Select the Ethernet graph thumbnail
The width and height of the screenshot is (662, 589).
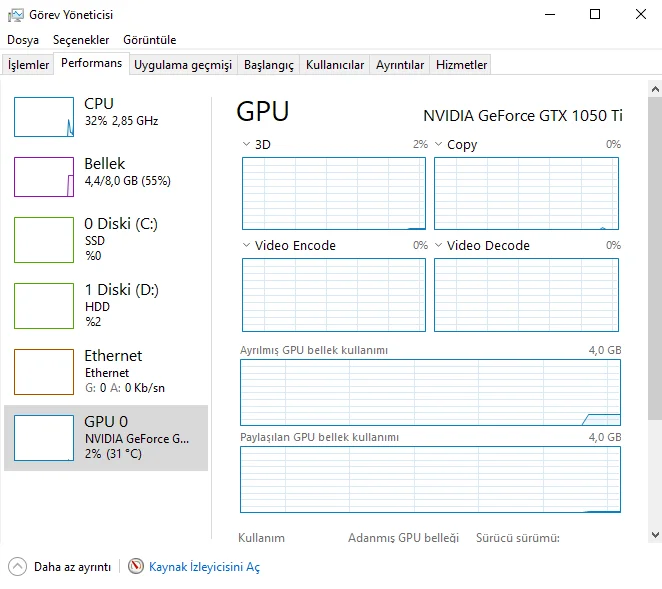click(x=44, y=372)
